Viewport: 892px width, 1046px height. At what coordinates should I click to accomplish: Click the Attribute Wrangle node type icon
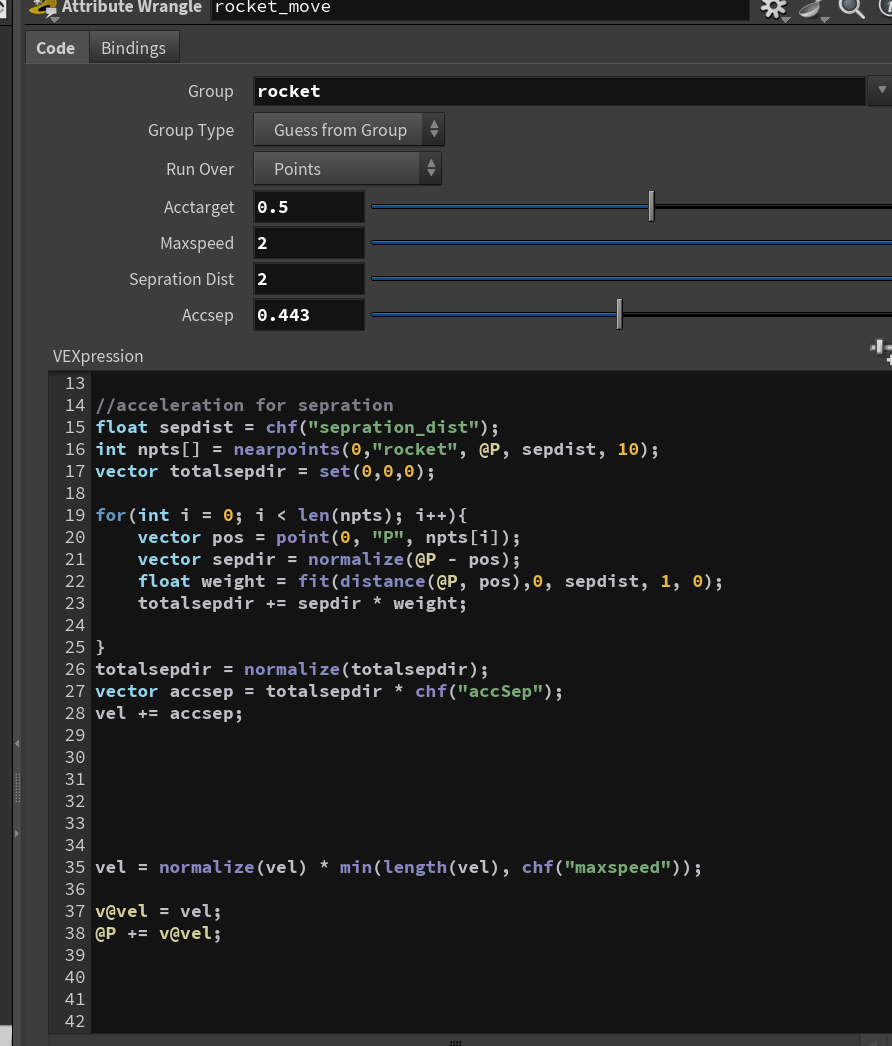(43, 8)
